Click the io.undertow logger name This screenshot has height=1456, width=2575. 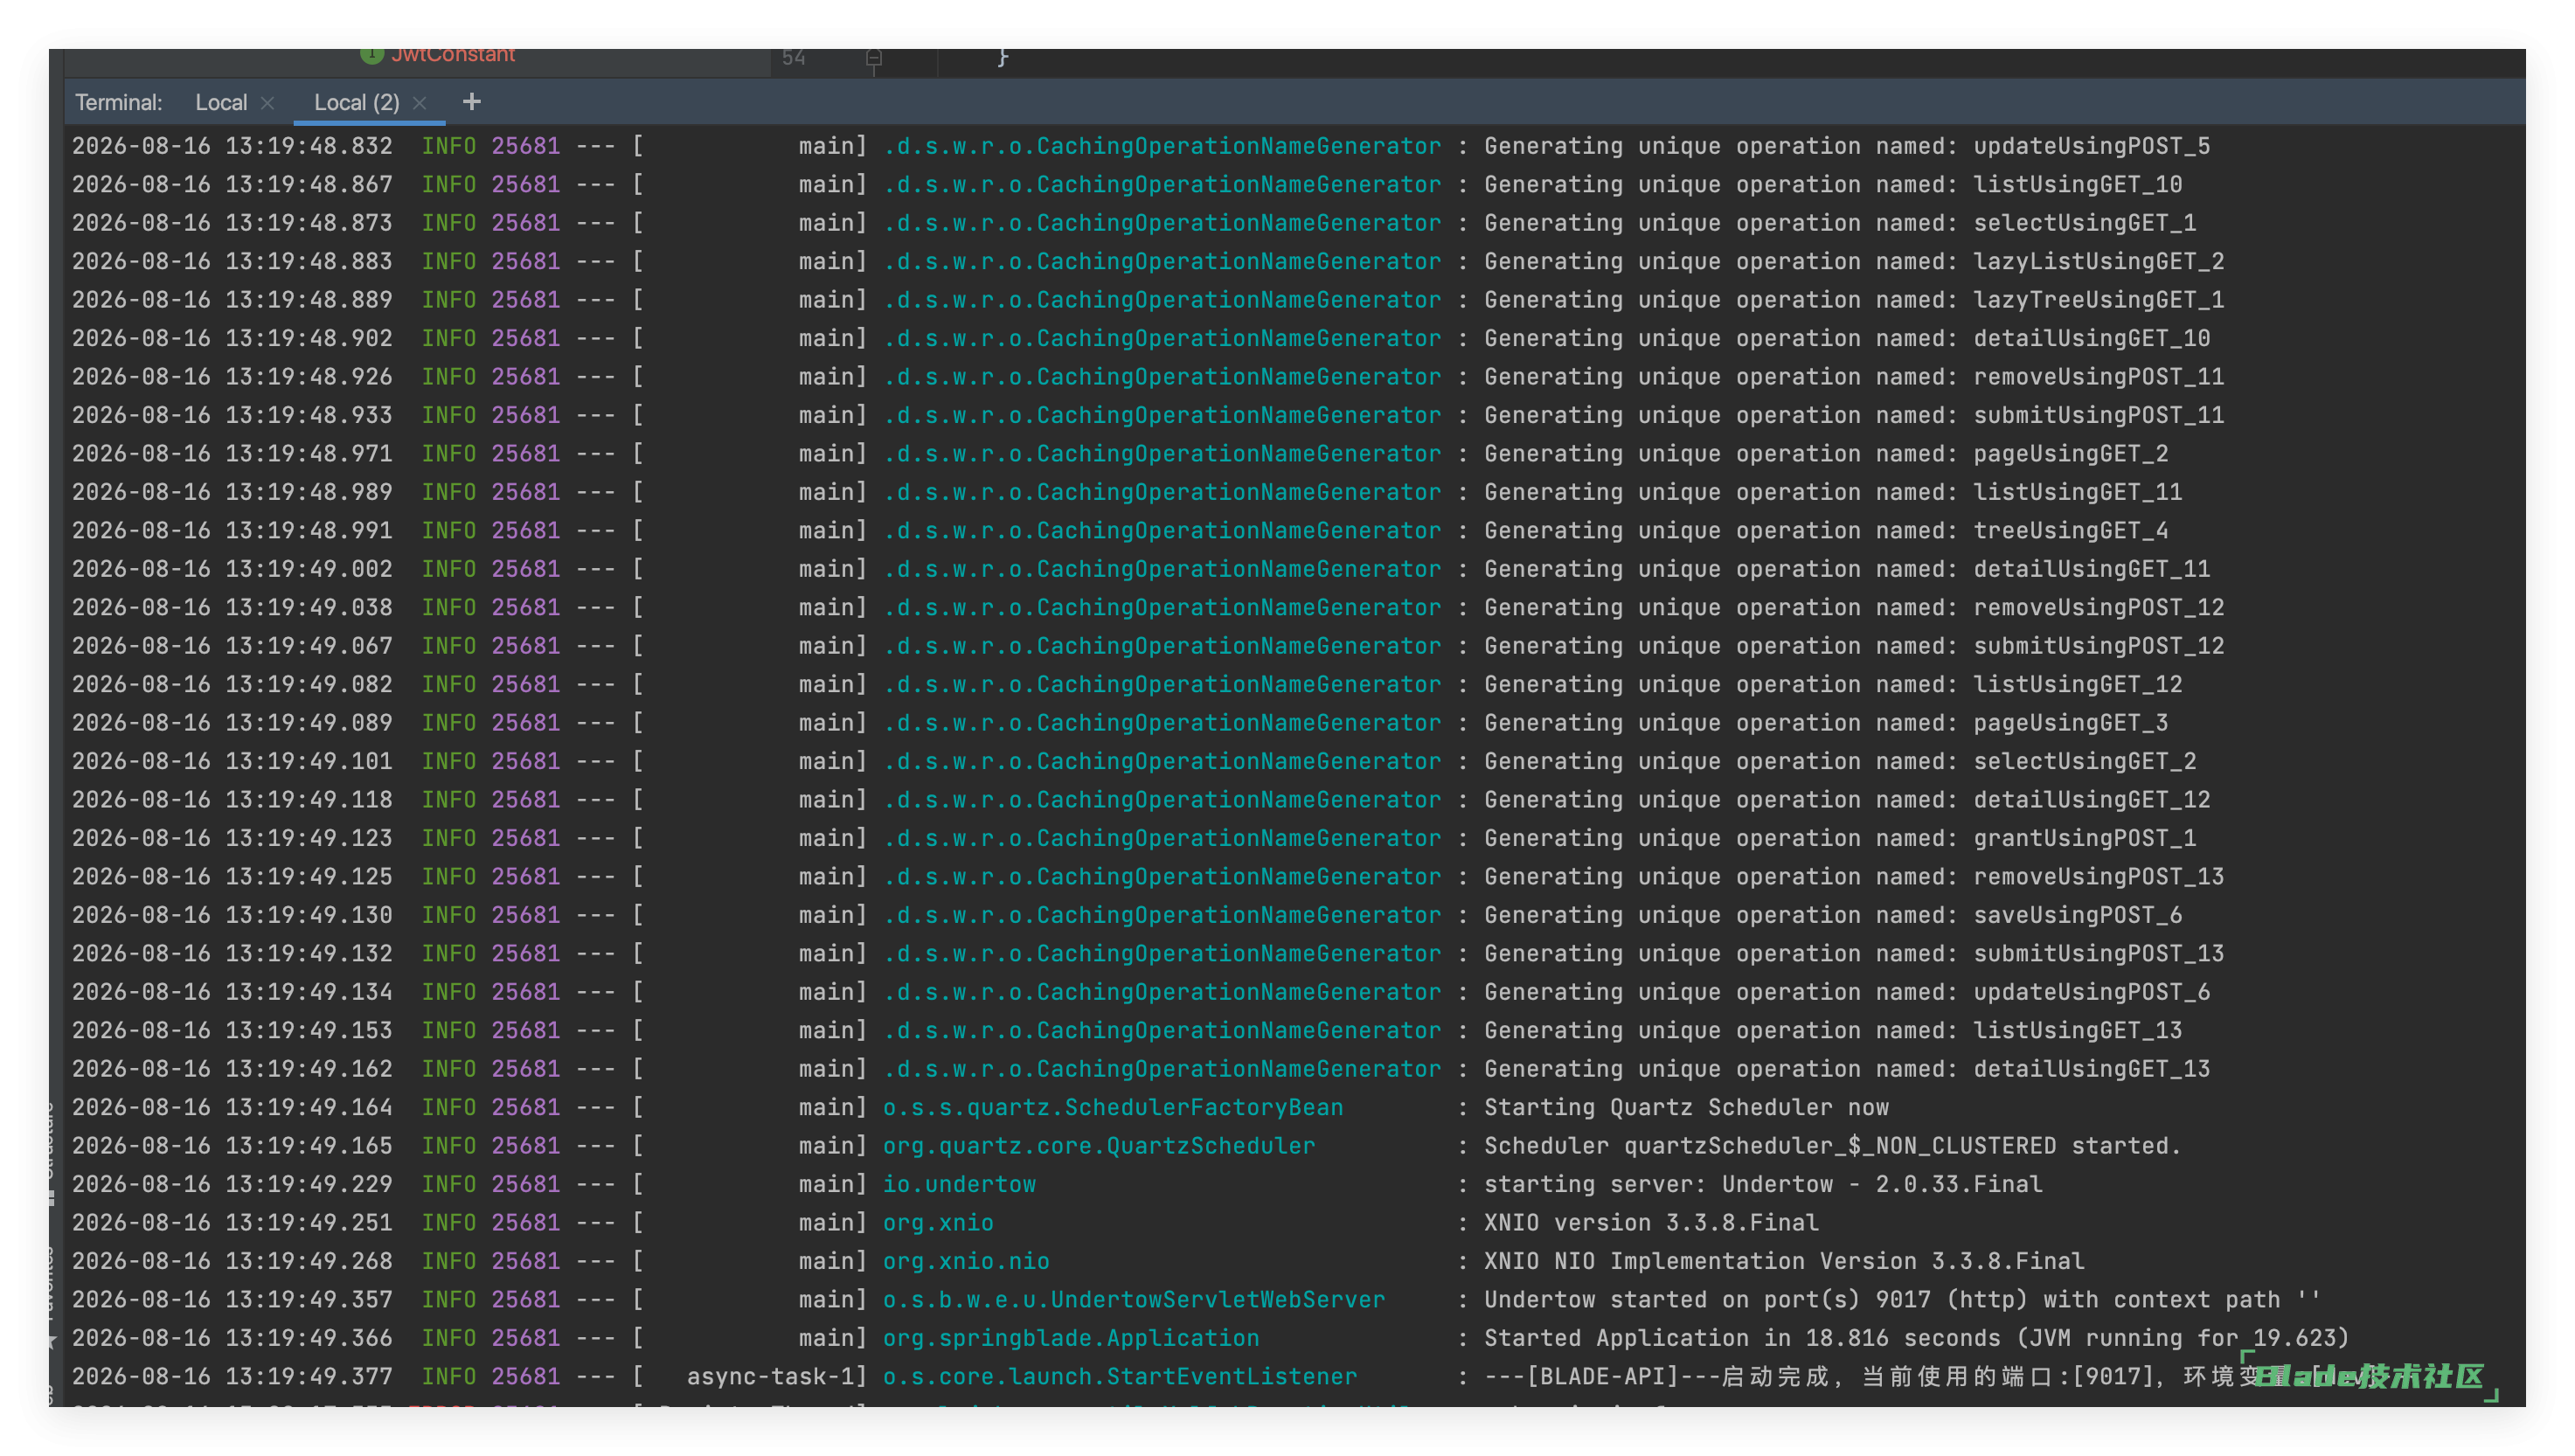(x=959, y=1184)
